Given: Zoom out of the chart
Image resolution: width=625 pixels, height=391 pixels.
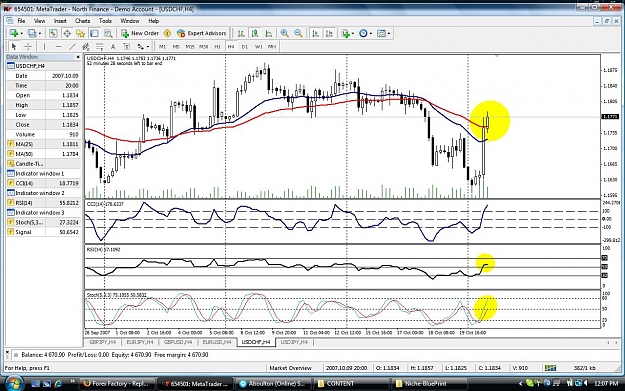Looking at the screenshot, I should pos(298,33).
